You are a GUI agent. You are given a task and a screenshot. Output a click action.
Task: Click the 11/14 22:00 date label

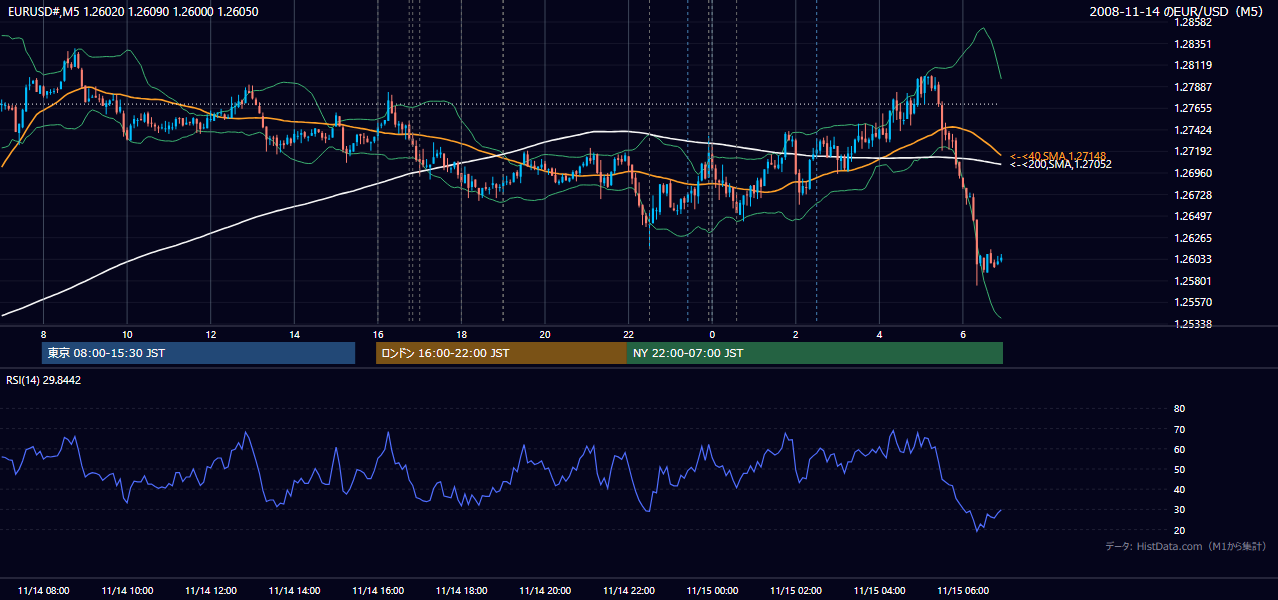(628, 591)
